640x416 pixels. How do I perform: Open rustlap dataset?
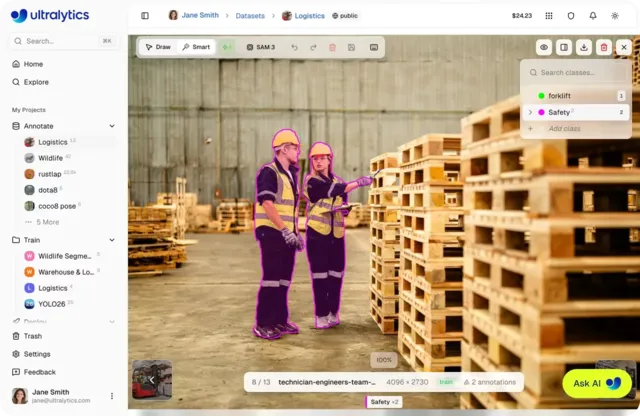50,174
